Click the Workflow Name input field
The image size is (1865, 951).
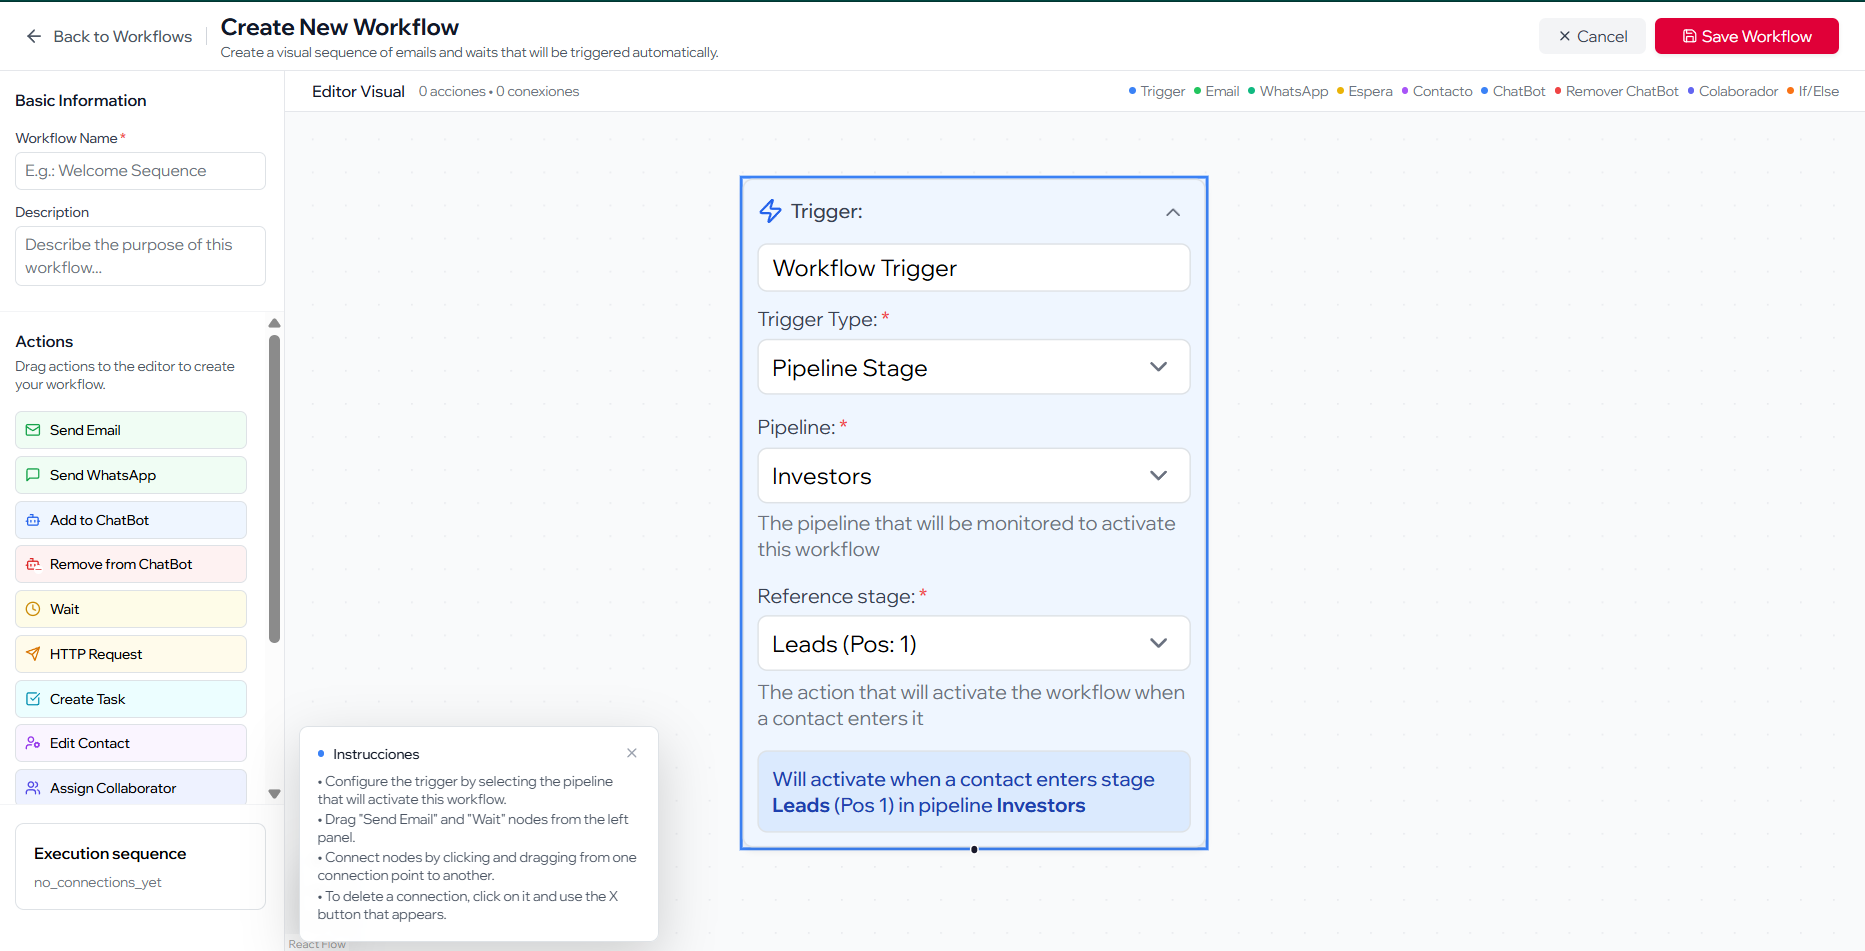click(140, 171)
